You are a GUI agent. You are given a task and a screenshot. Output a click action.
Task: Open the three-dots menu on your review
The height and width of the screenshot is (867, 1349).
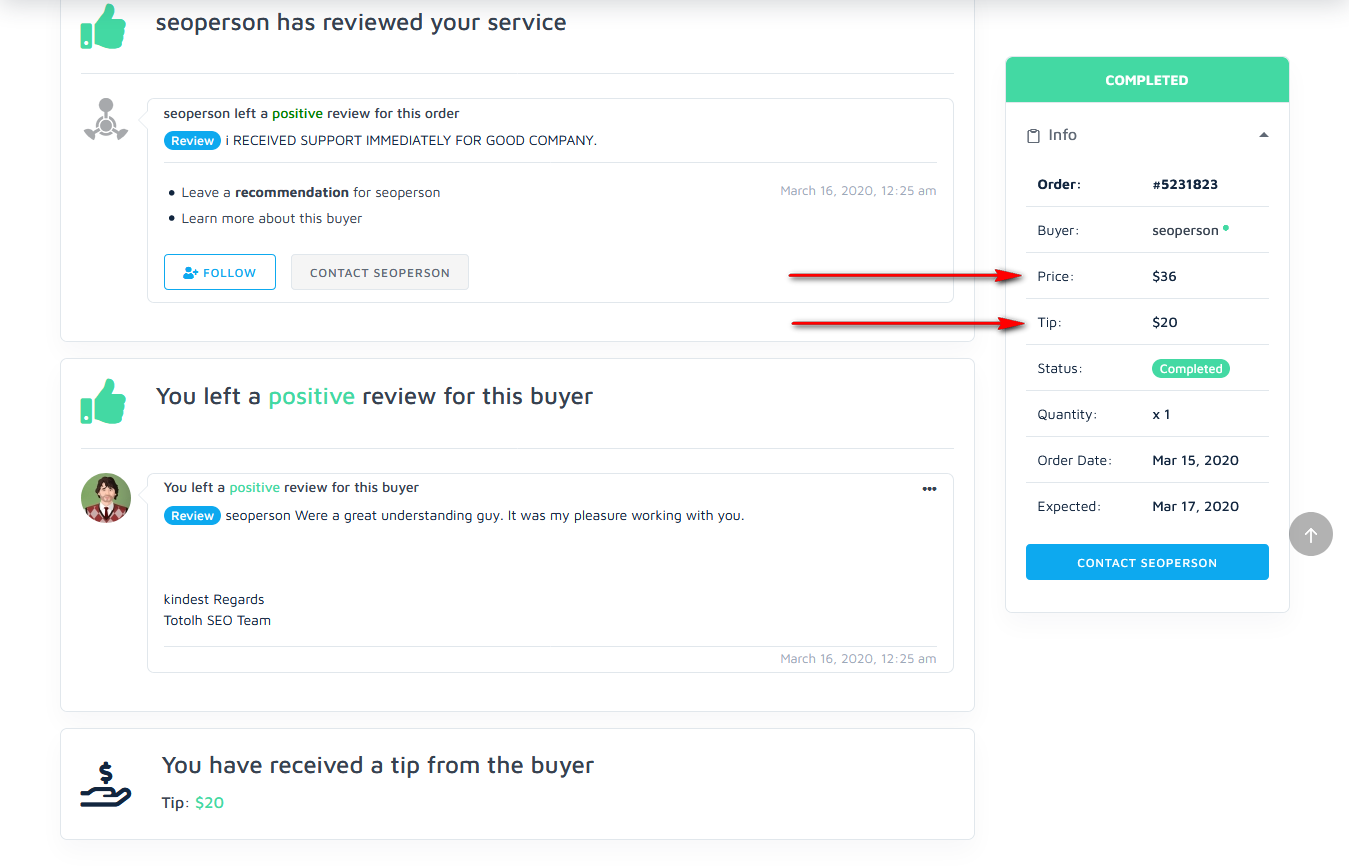point(929,489)
